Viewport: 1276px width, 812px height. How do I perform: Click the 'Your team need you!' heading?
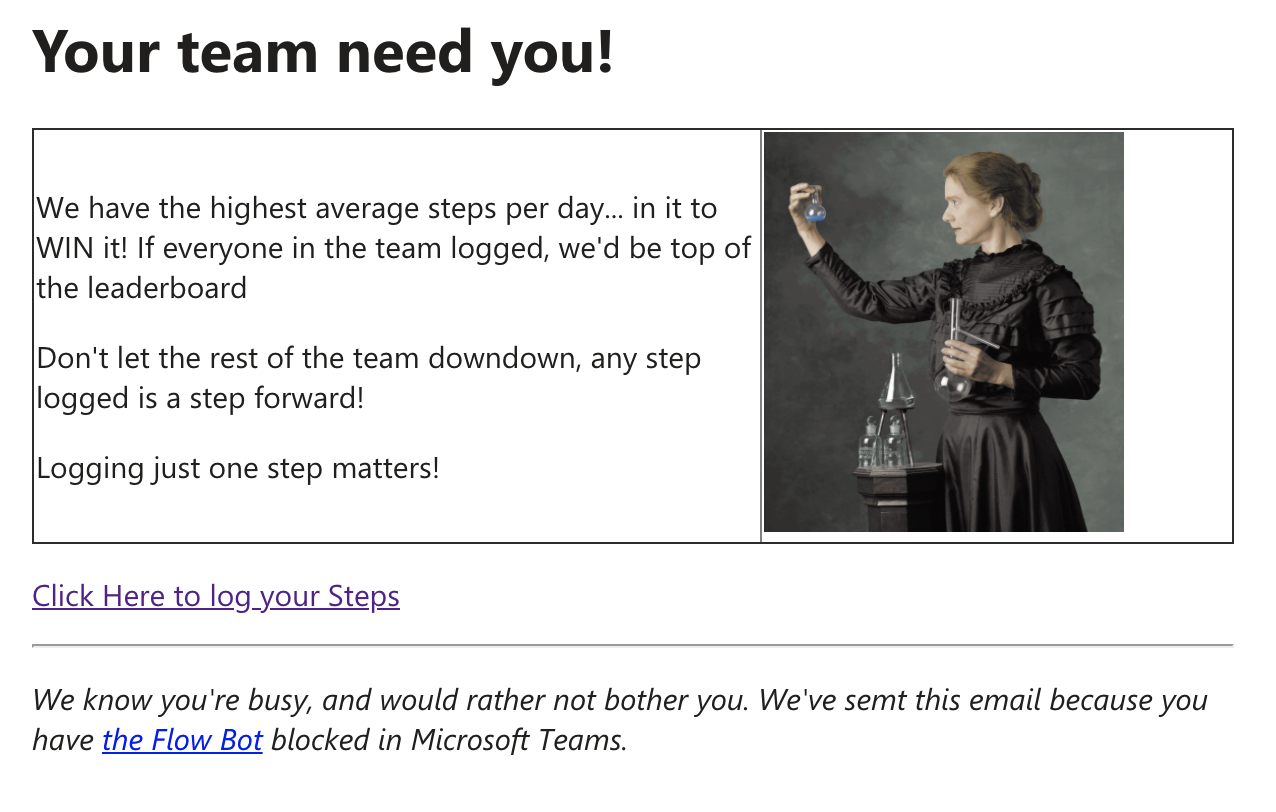[323, 50]
